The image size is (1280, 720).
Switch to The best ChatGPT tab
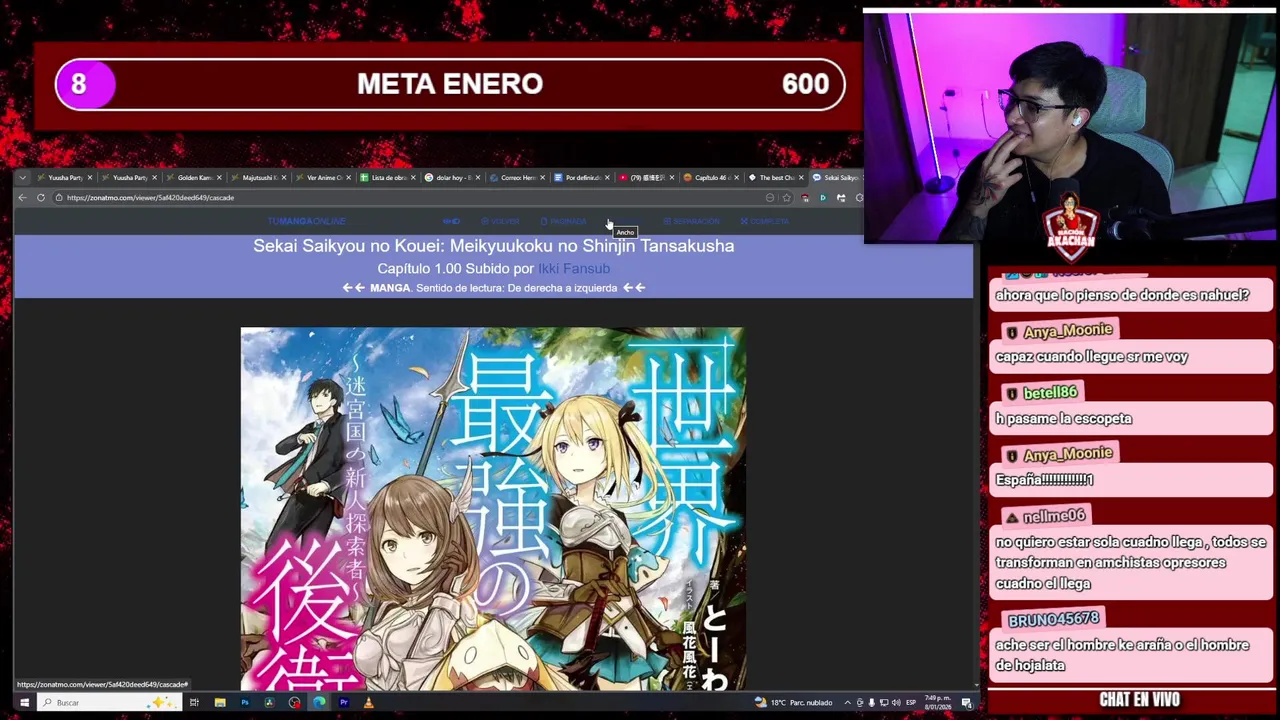[x=774, y=178]
